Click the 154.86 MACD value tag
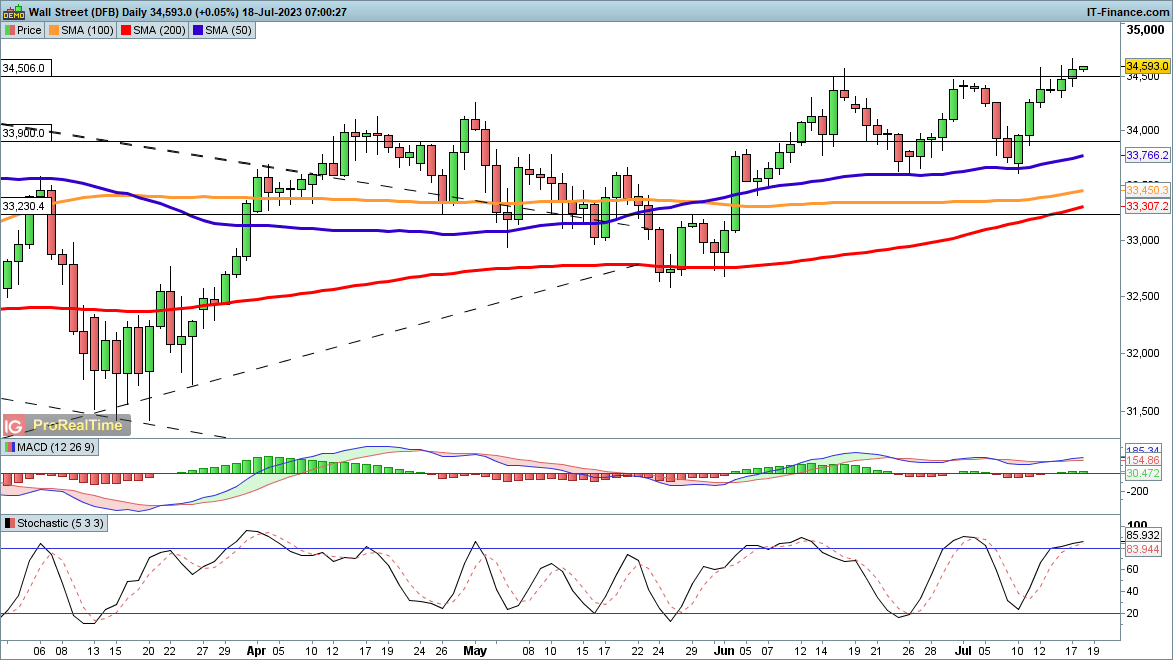Screen dimensions: 1173x660 pos(1143,460)
